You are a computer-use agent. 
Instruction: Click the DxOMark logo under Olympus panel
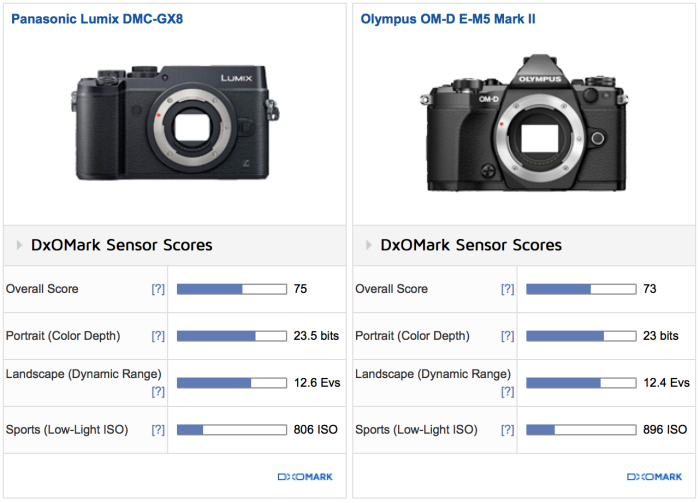click(x=655, y=477)
